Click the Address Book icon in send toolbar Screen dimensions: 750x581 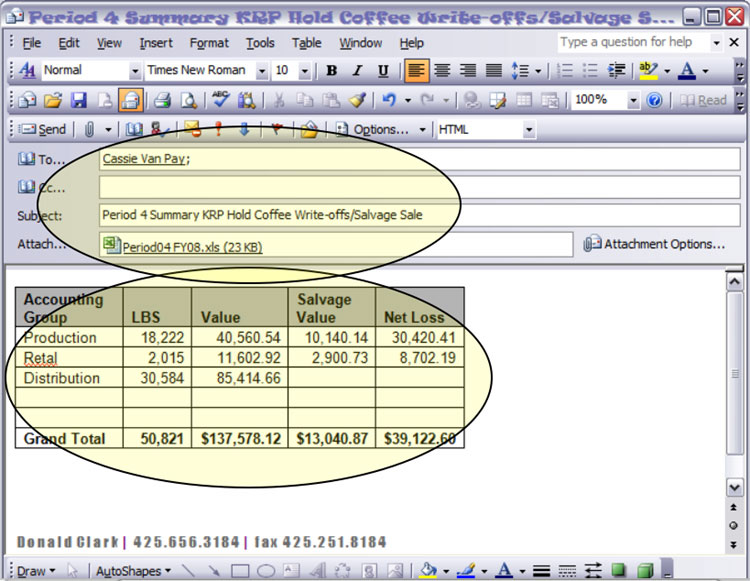(133, 130)
